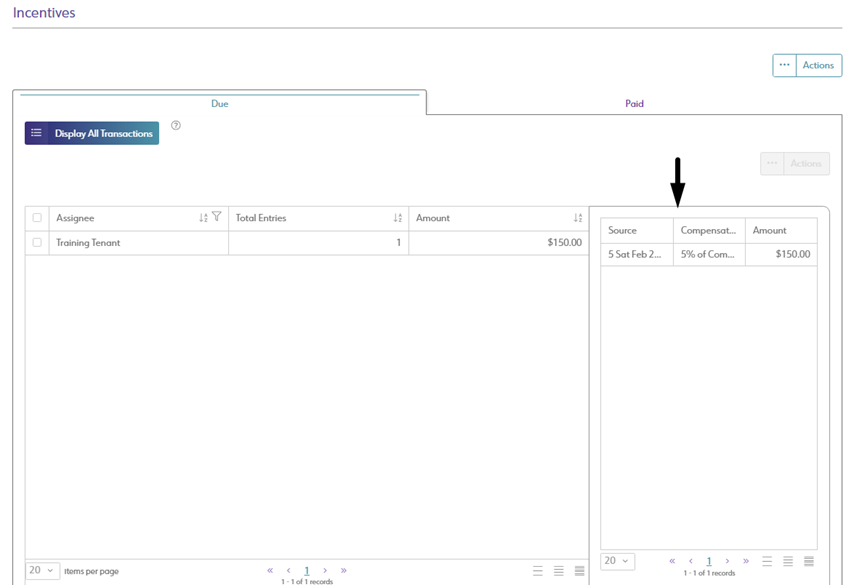Click the last-page double-arrow control

click(x=343, y=570)
